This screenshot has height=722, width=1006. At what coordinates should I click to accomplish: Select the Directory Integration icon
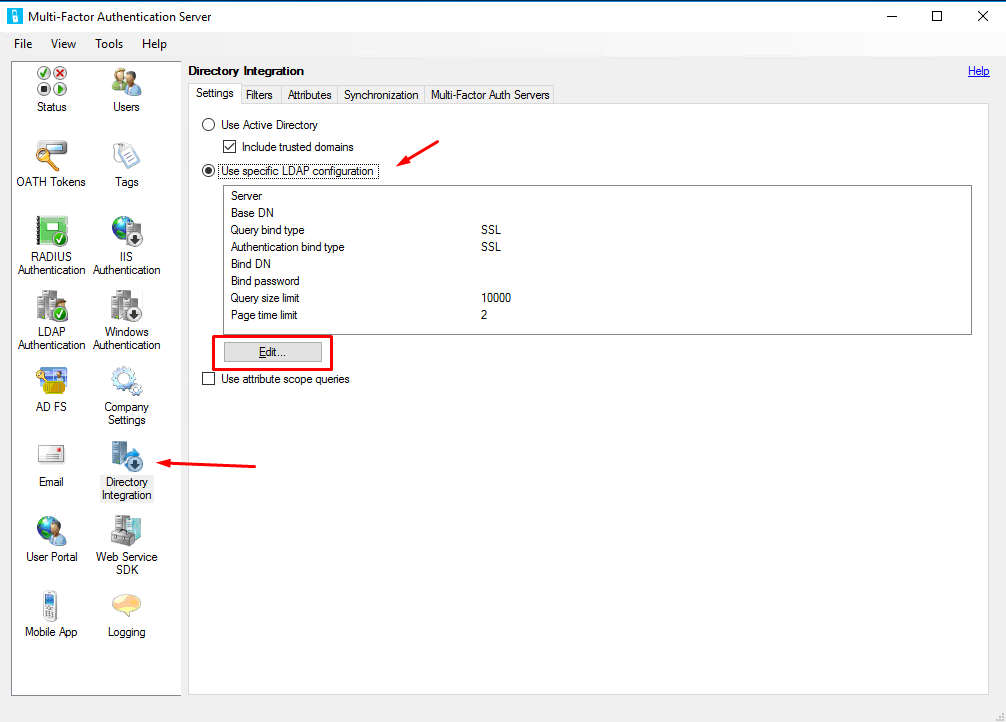[x=126, y=456]
